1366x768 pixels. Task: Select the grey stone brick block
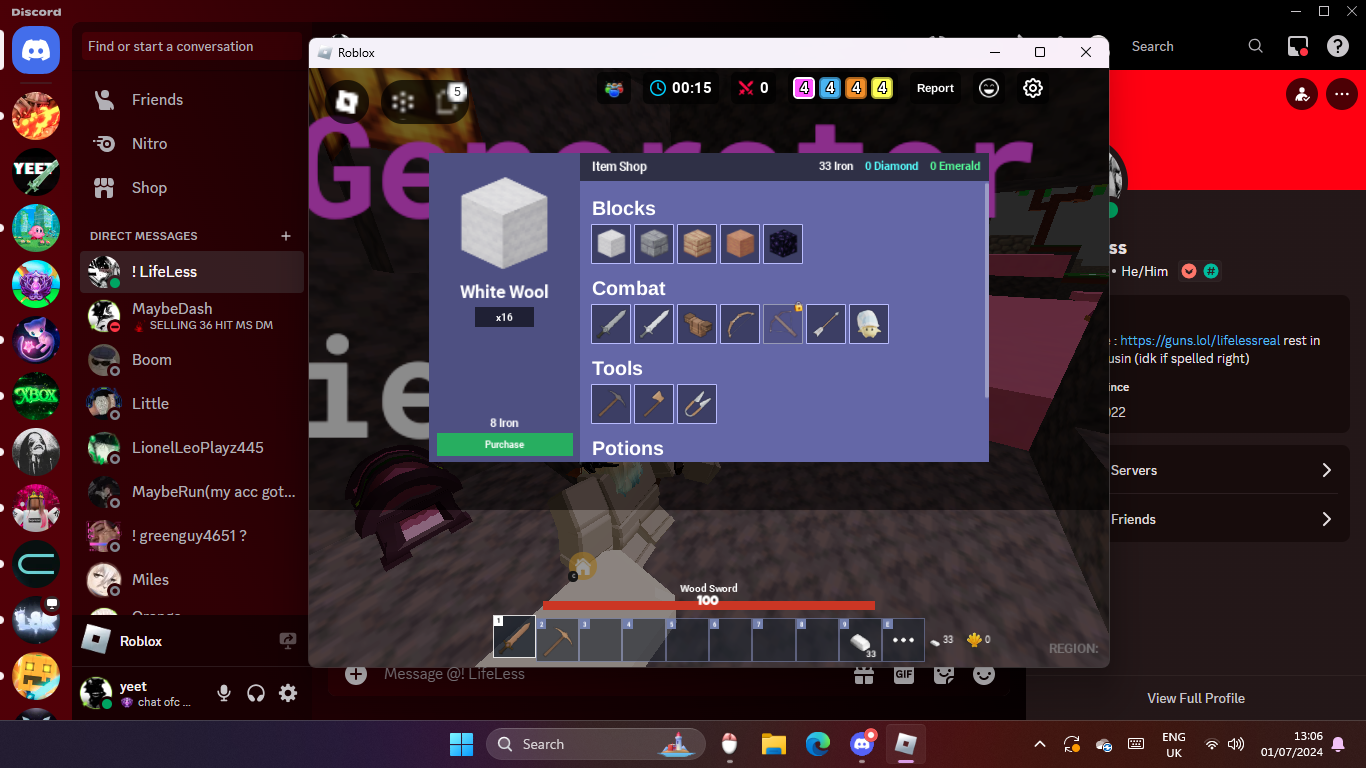coord(654,244)
